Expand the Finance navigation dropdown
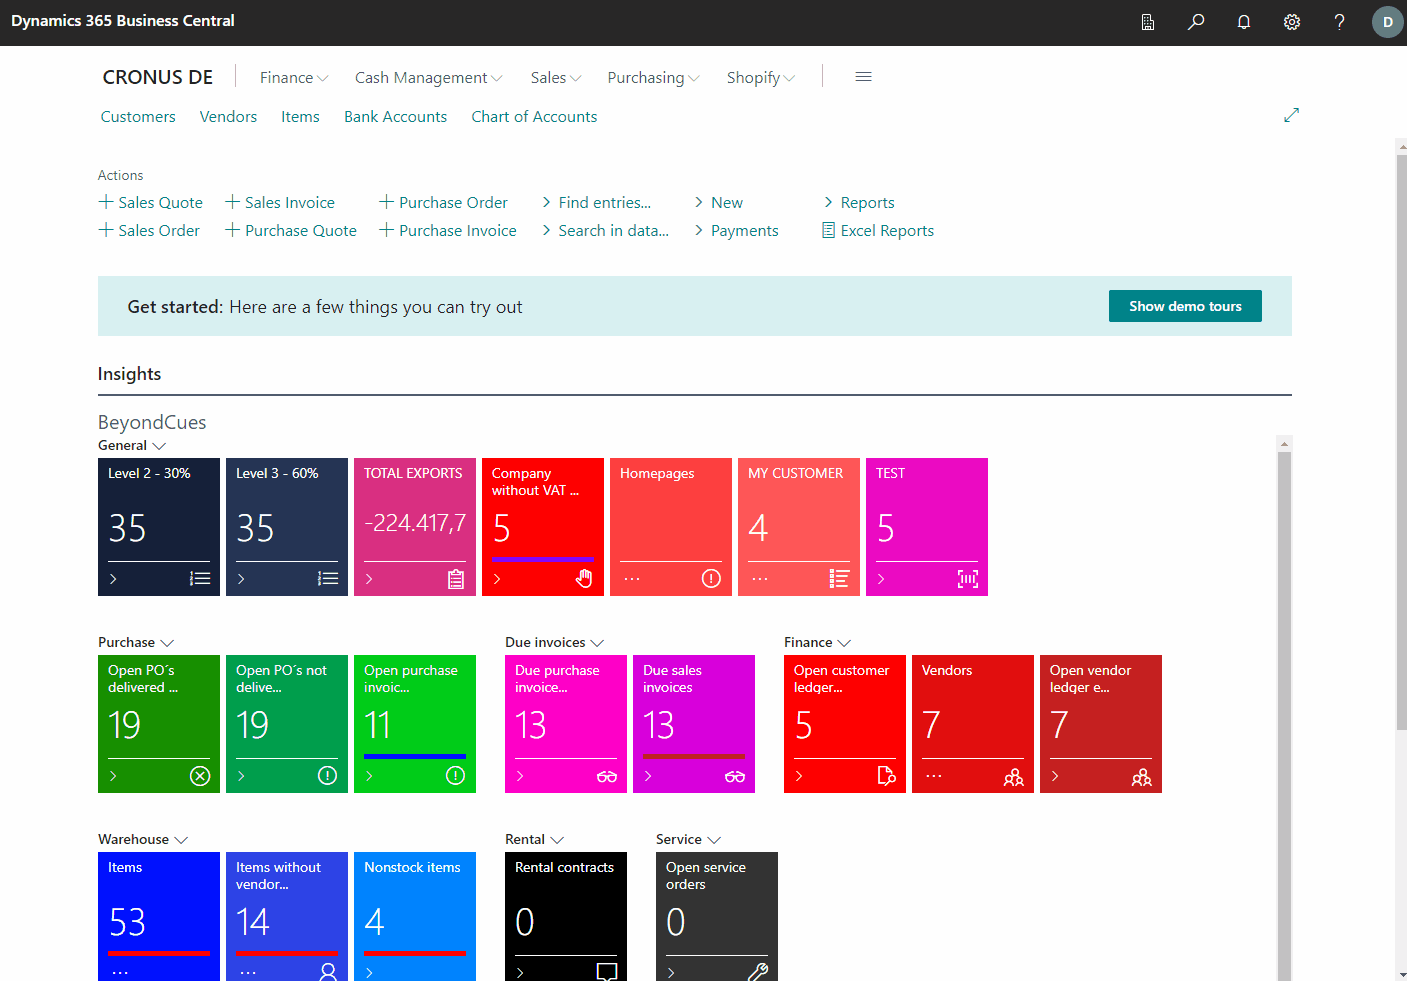The height and width of the screenshot is (981, 1407). [293, 78]
